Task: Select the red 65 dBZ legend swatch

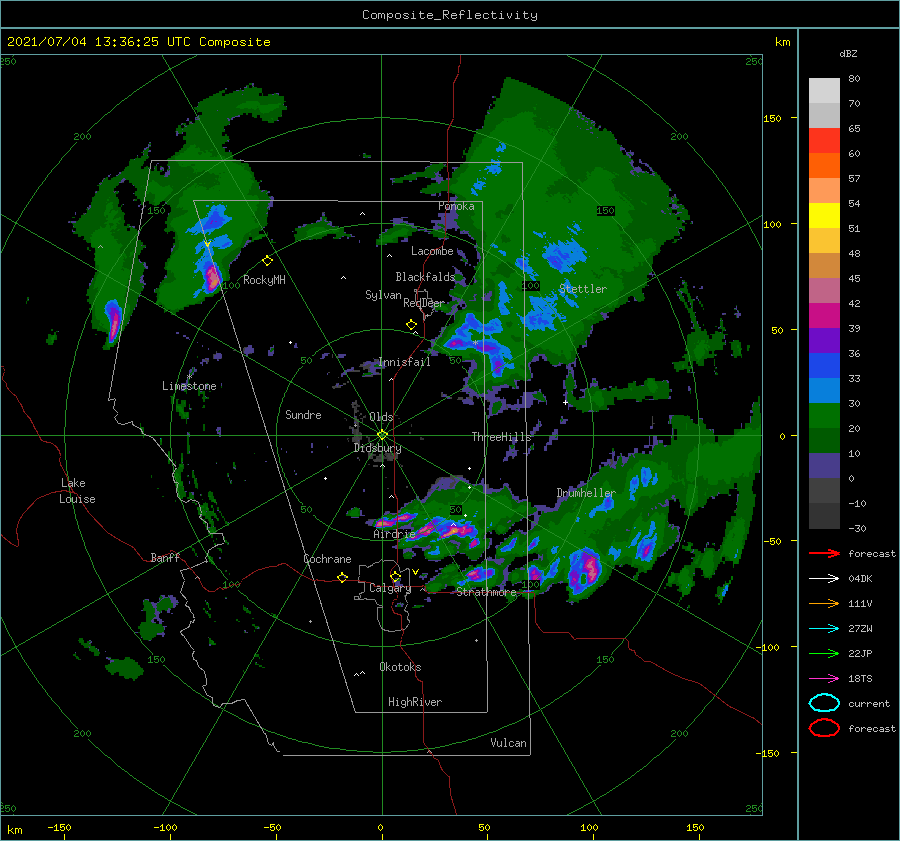Action: (824, 140)
